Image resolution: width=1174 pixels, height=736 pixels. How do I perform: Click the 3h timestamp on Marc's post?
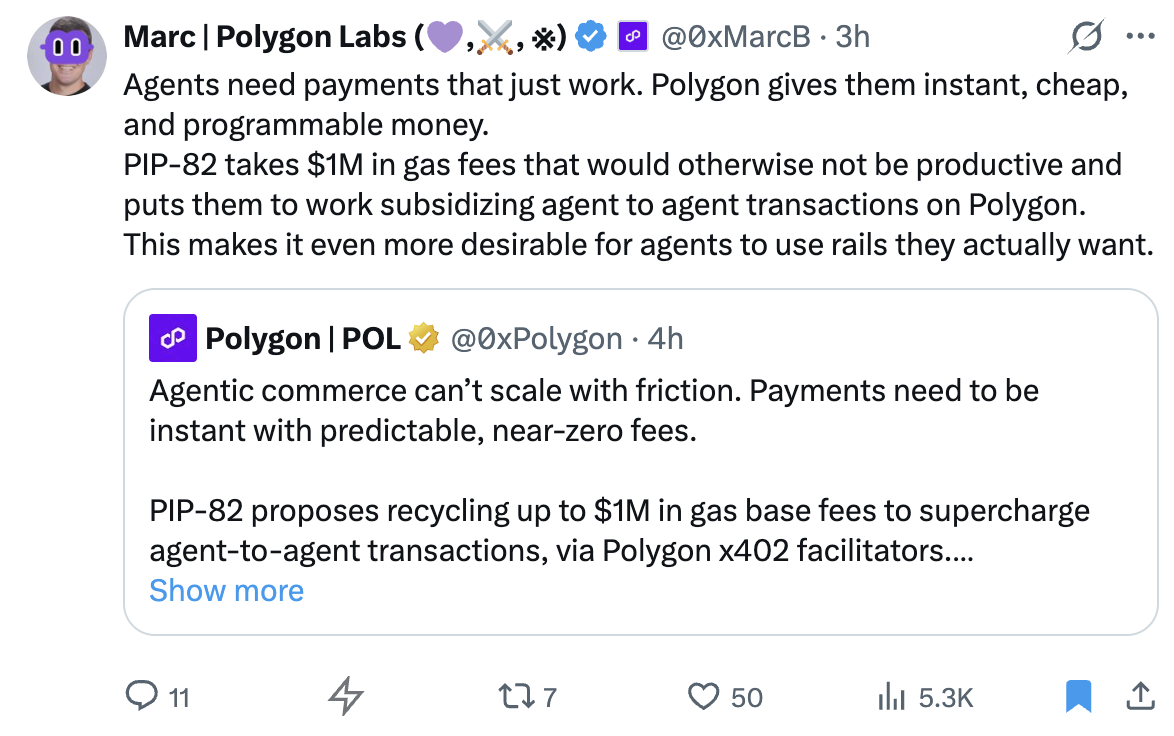tap(852, 37)
